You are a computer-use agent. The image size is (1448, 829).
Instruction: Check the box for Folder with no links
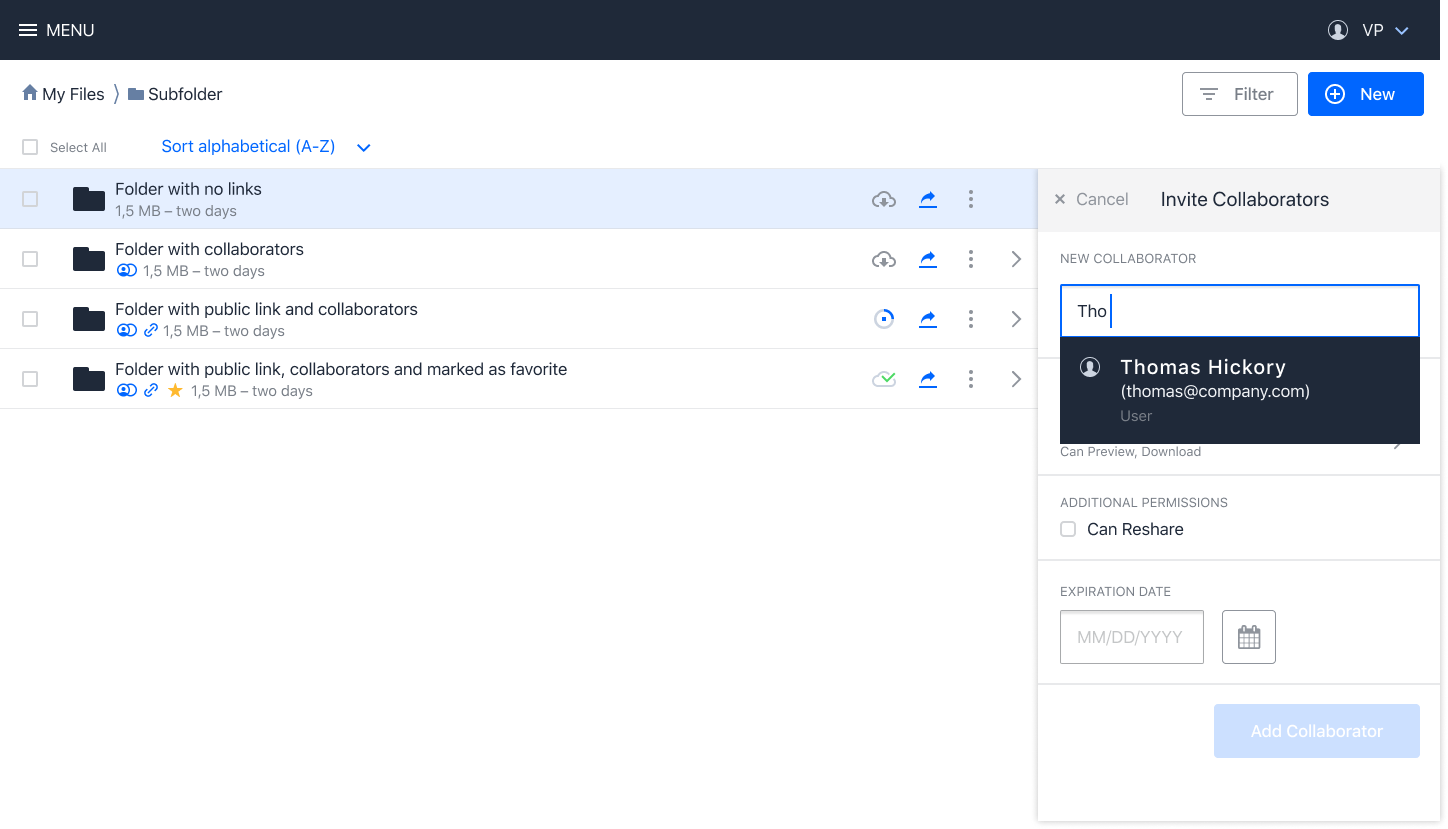(x=30, y=199)
